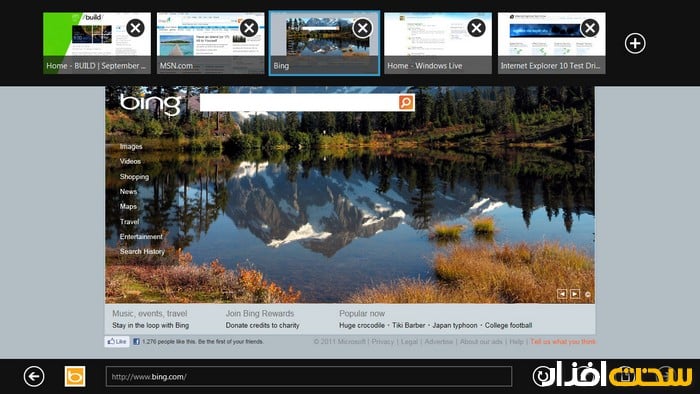Click the Bing site icon beside the address bar
Viewport: 700px width, 394px height.
coord(75,377)
